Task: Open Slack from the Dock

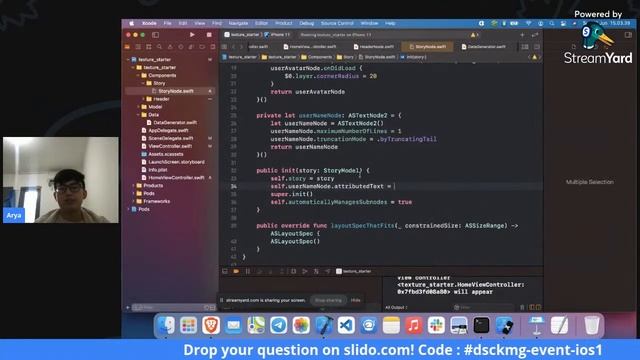Action: 436,326
